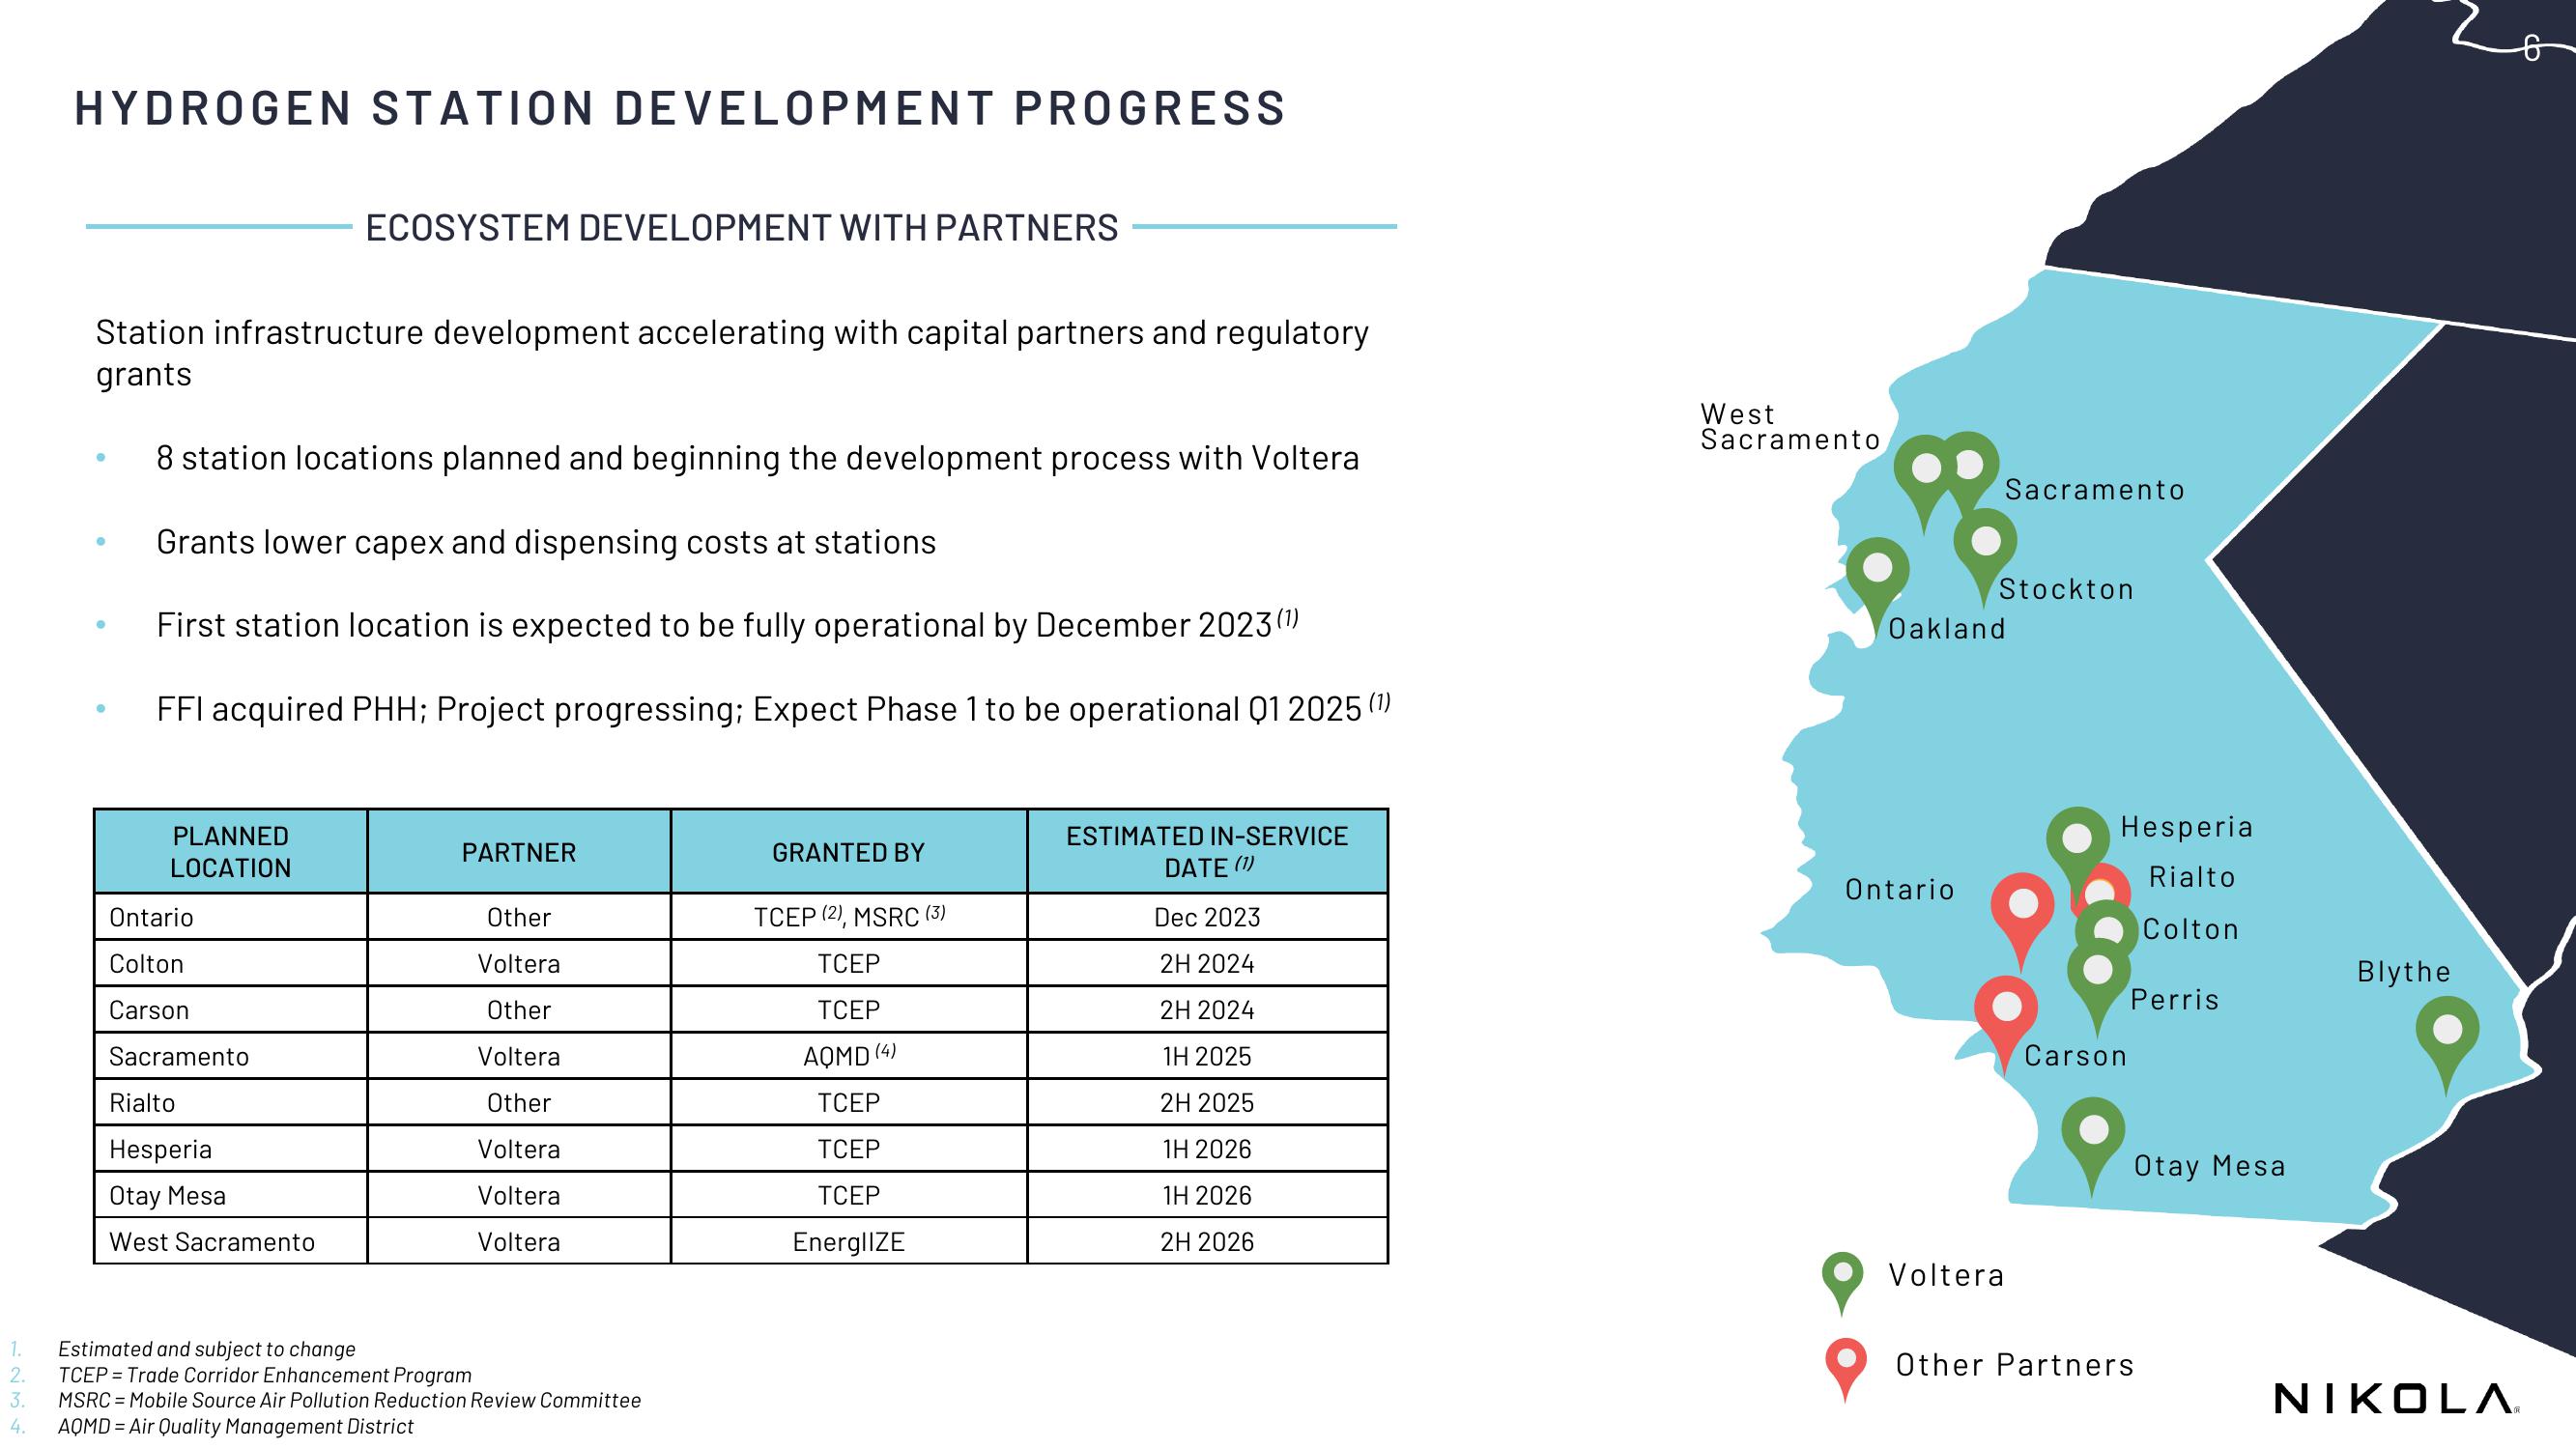Click the bullet about 8 station locations
The height and width of the screenshot is (1449, 2576).
[x=757, y=458]
